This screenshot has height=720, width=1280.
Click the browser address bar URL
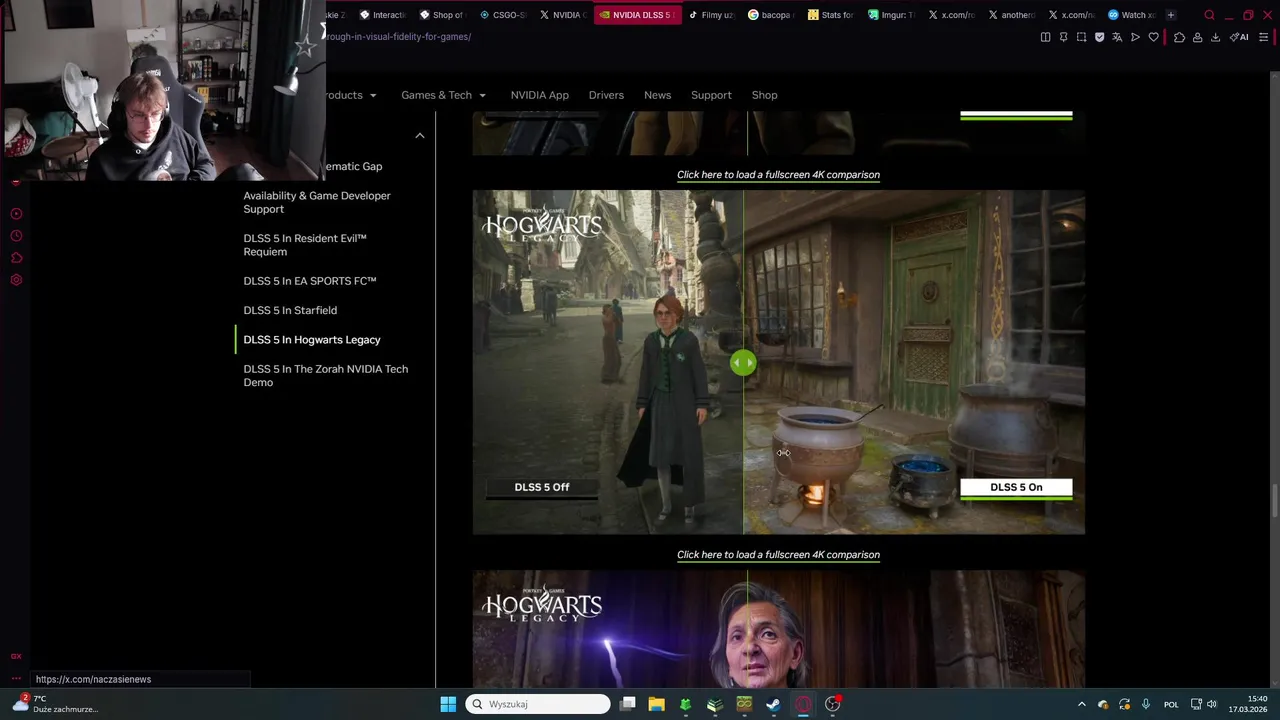click(x=397, y=37)
